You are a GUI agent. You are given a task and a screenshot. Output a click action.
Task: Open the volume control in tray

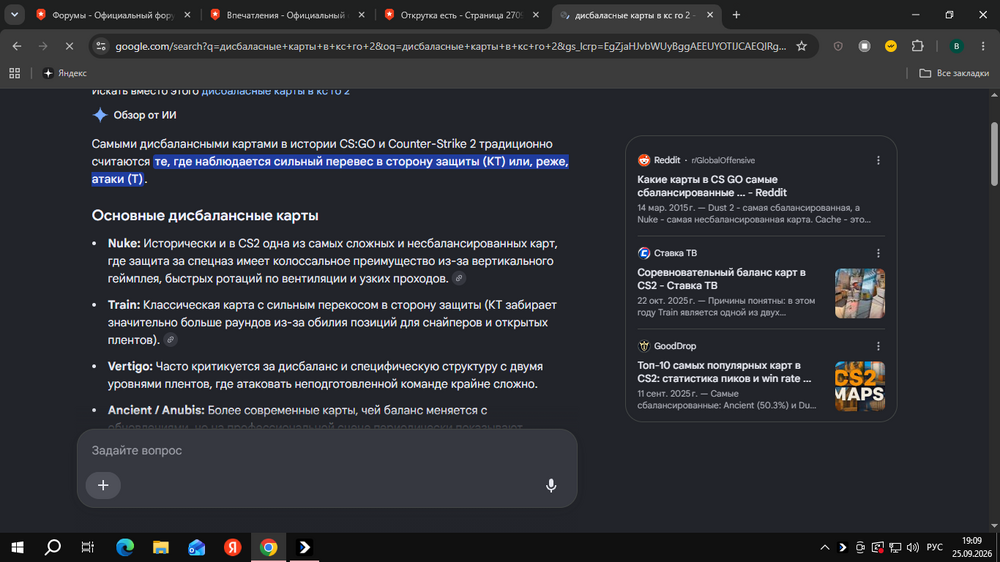point(913,547)
